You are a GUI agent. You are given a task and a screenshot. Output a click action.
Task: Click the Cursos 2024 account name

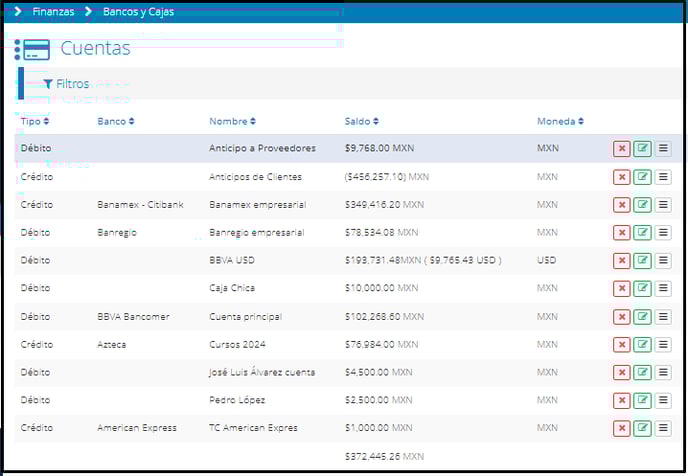pos(237,345)
